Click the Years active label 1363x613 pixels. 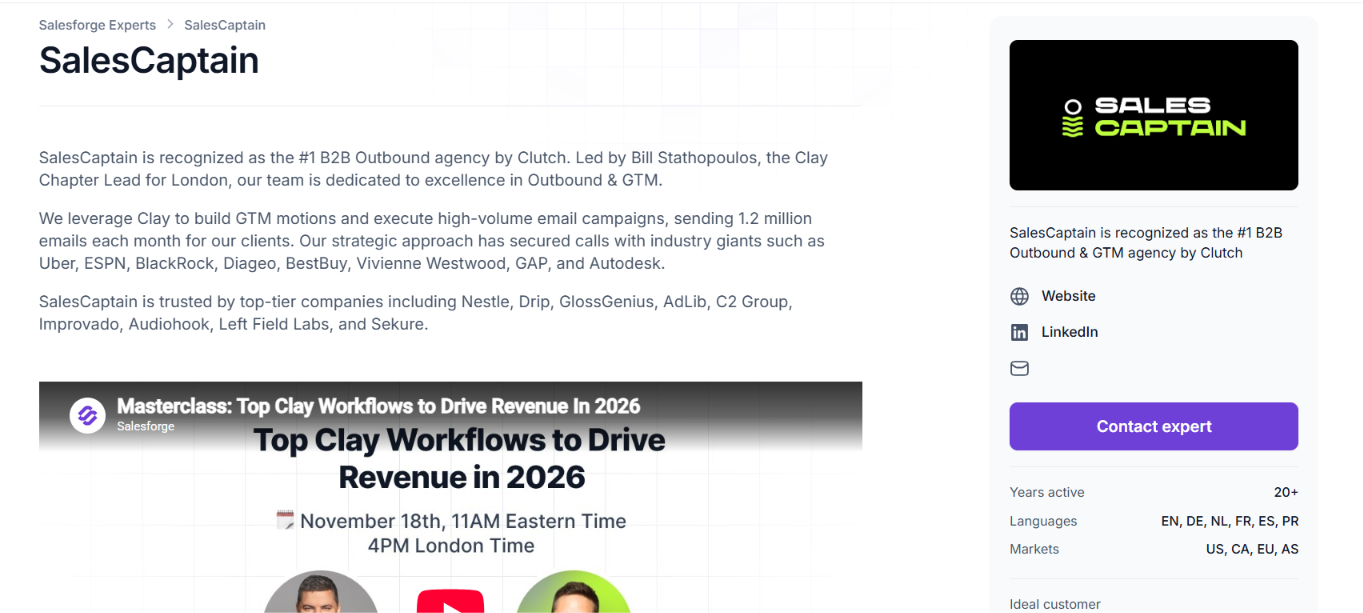(x=1047, y=492)
